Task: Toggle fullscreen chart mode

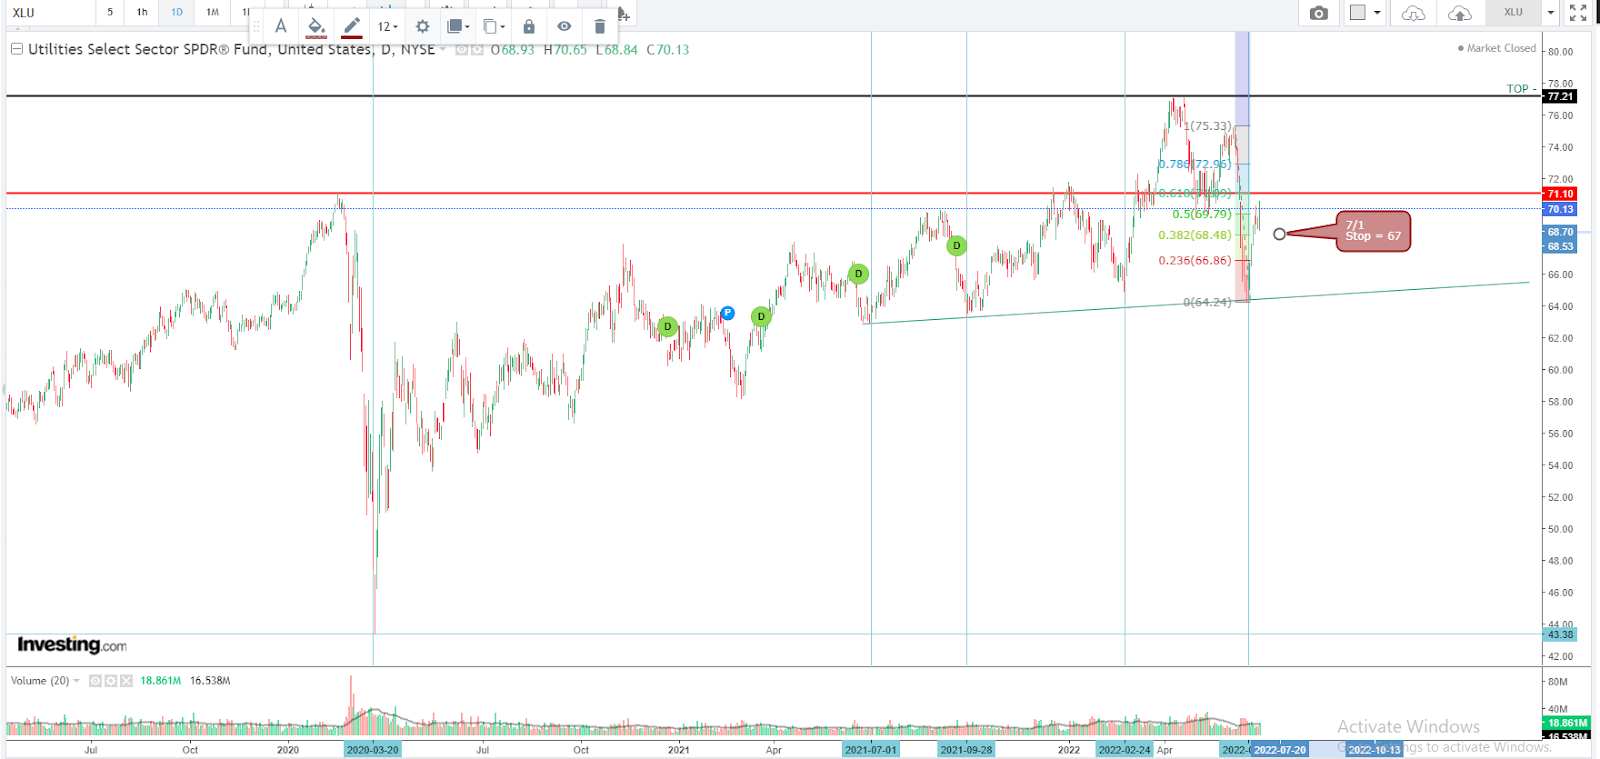Action: point(1578,13)
